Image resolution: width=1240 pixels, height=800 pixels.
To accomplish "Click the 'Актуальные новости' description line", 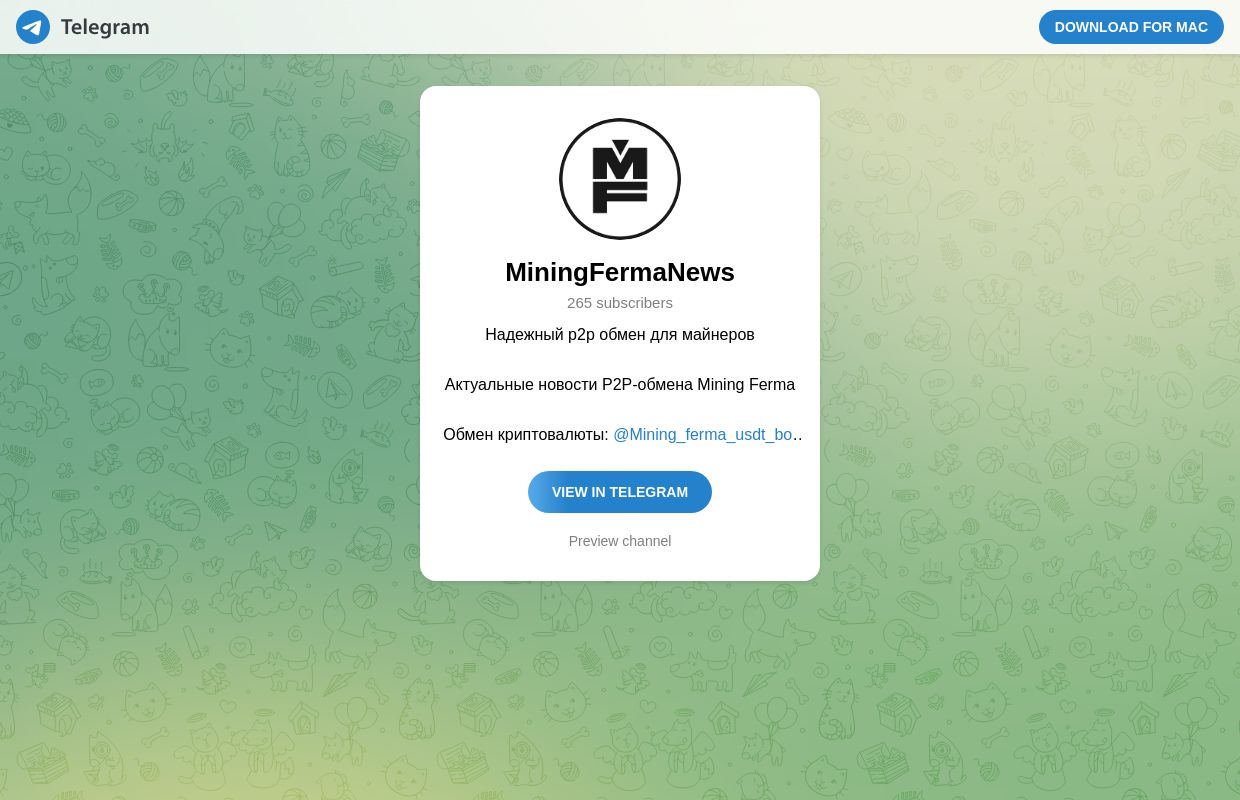I will tap(620, 385).
